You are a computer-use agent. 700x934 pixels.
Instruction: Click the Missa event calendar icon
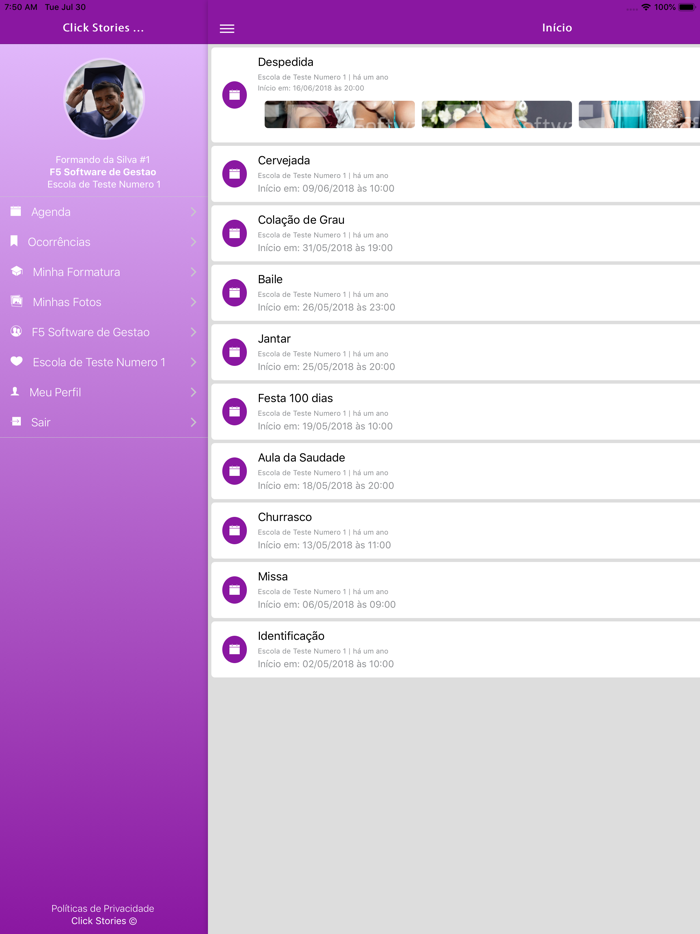coord(235,590)
